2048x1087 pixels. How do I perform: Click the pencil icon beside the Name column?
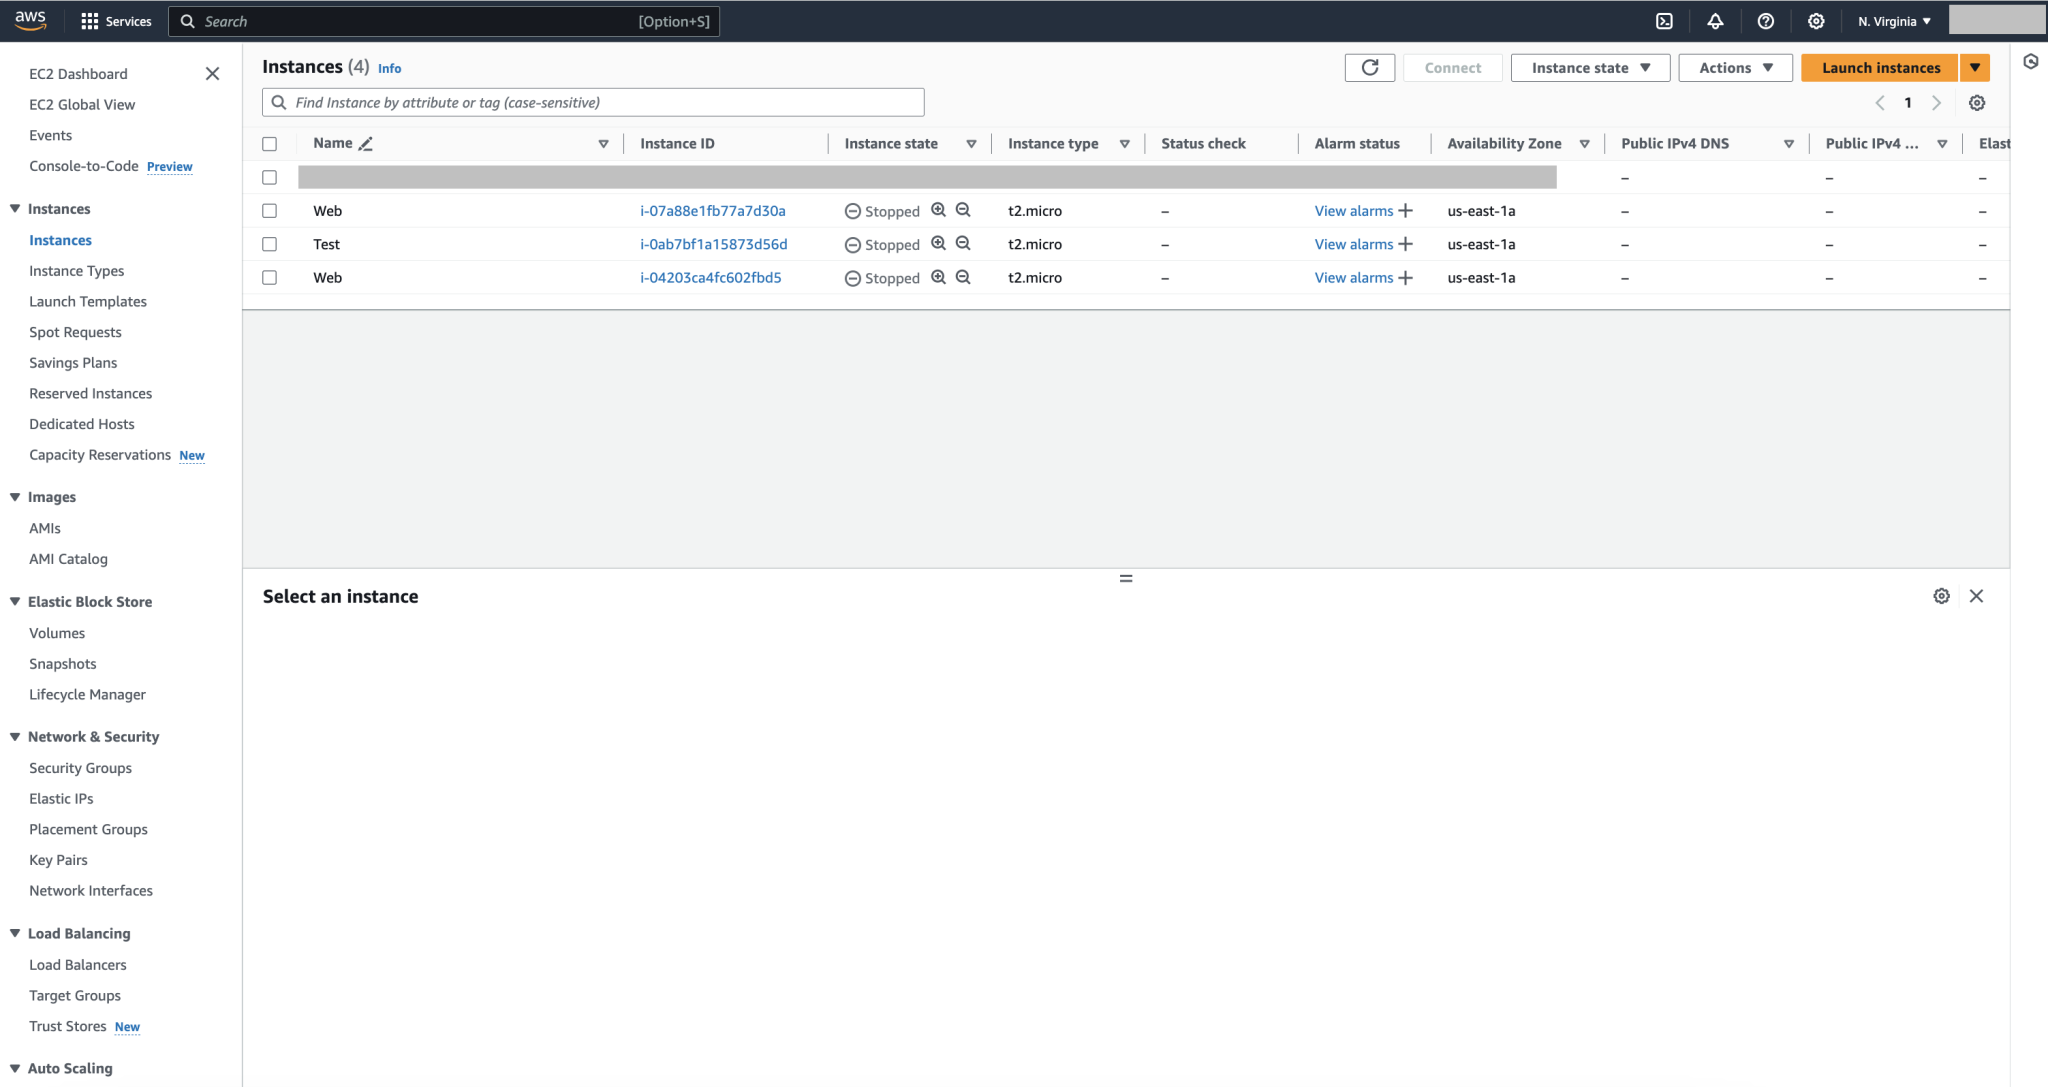pyautogui.click(x=365, y=143)
